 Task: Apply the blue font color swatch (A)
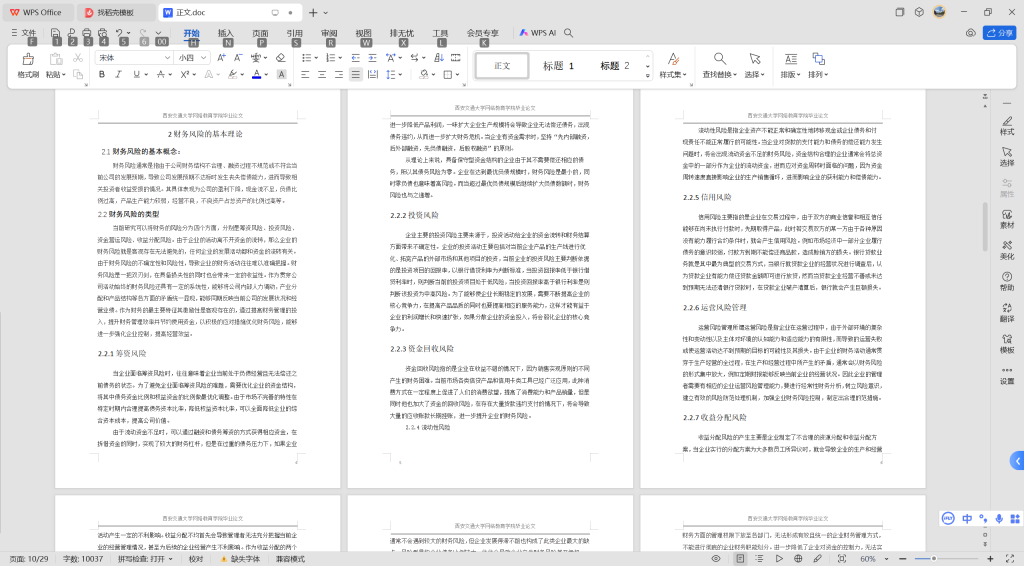257,75
